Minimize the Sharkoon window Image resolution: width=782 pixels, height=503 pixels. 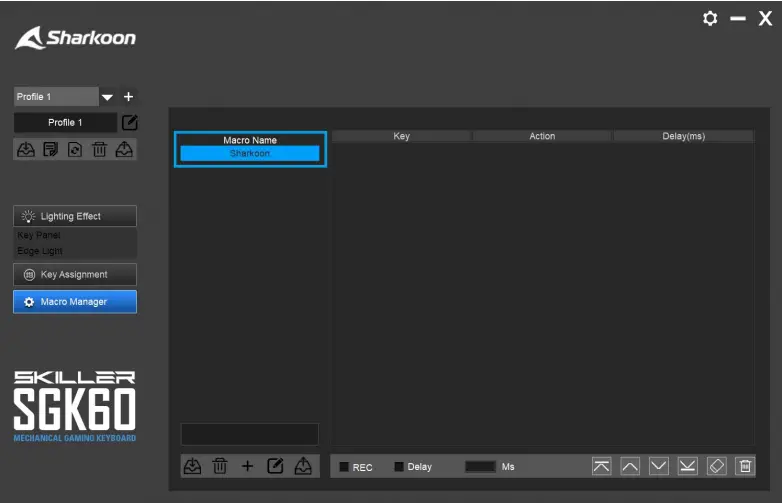[x=738, y=19]
